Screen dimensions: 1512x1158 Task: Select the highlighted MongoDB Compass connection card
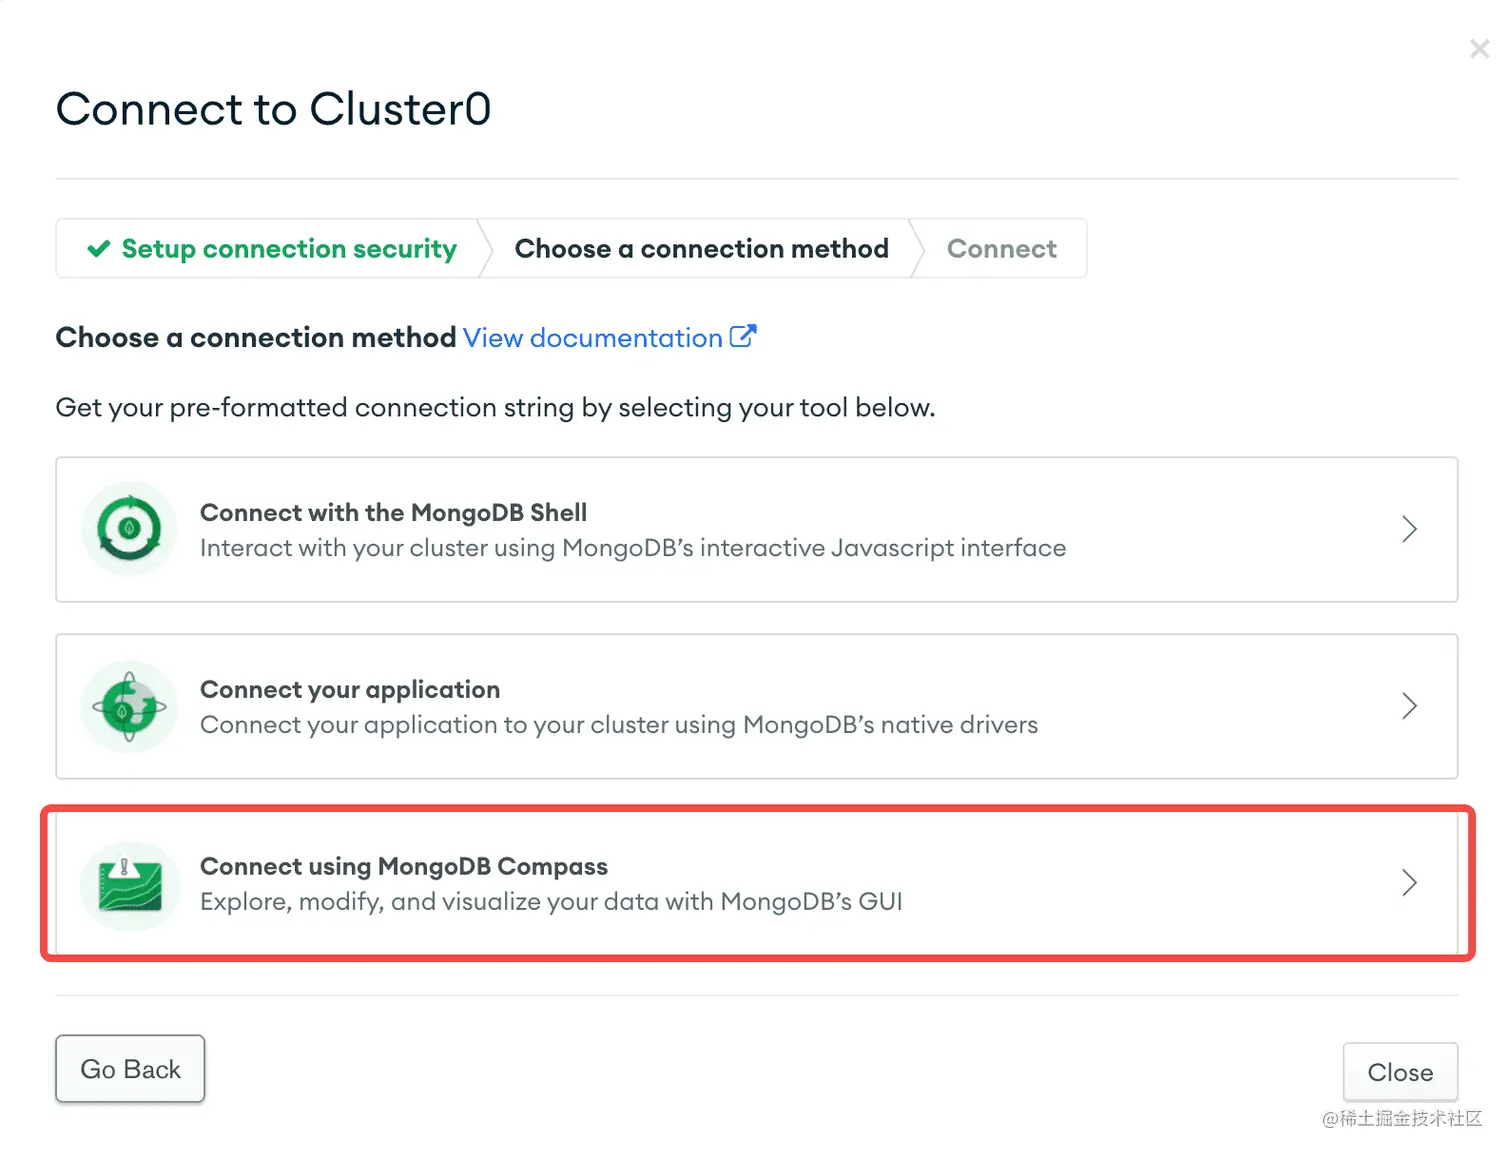(x=756, y=884)
